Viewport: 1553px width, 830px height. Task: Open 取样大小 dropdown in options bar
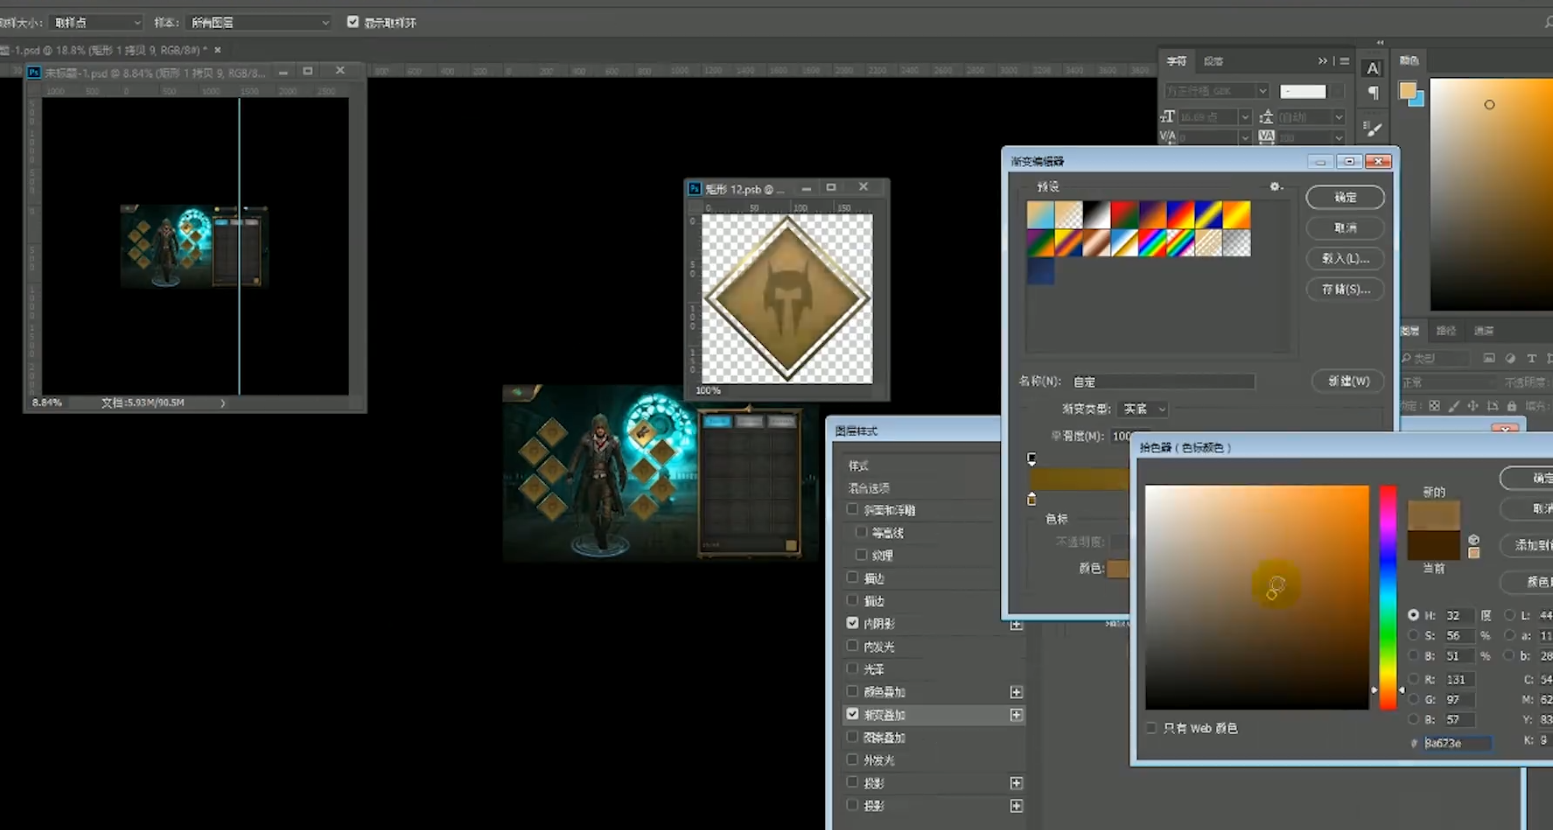pos(96,22)
